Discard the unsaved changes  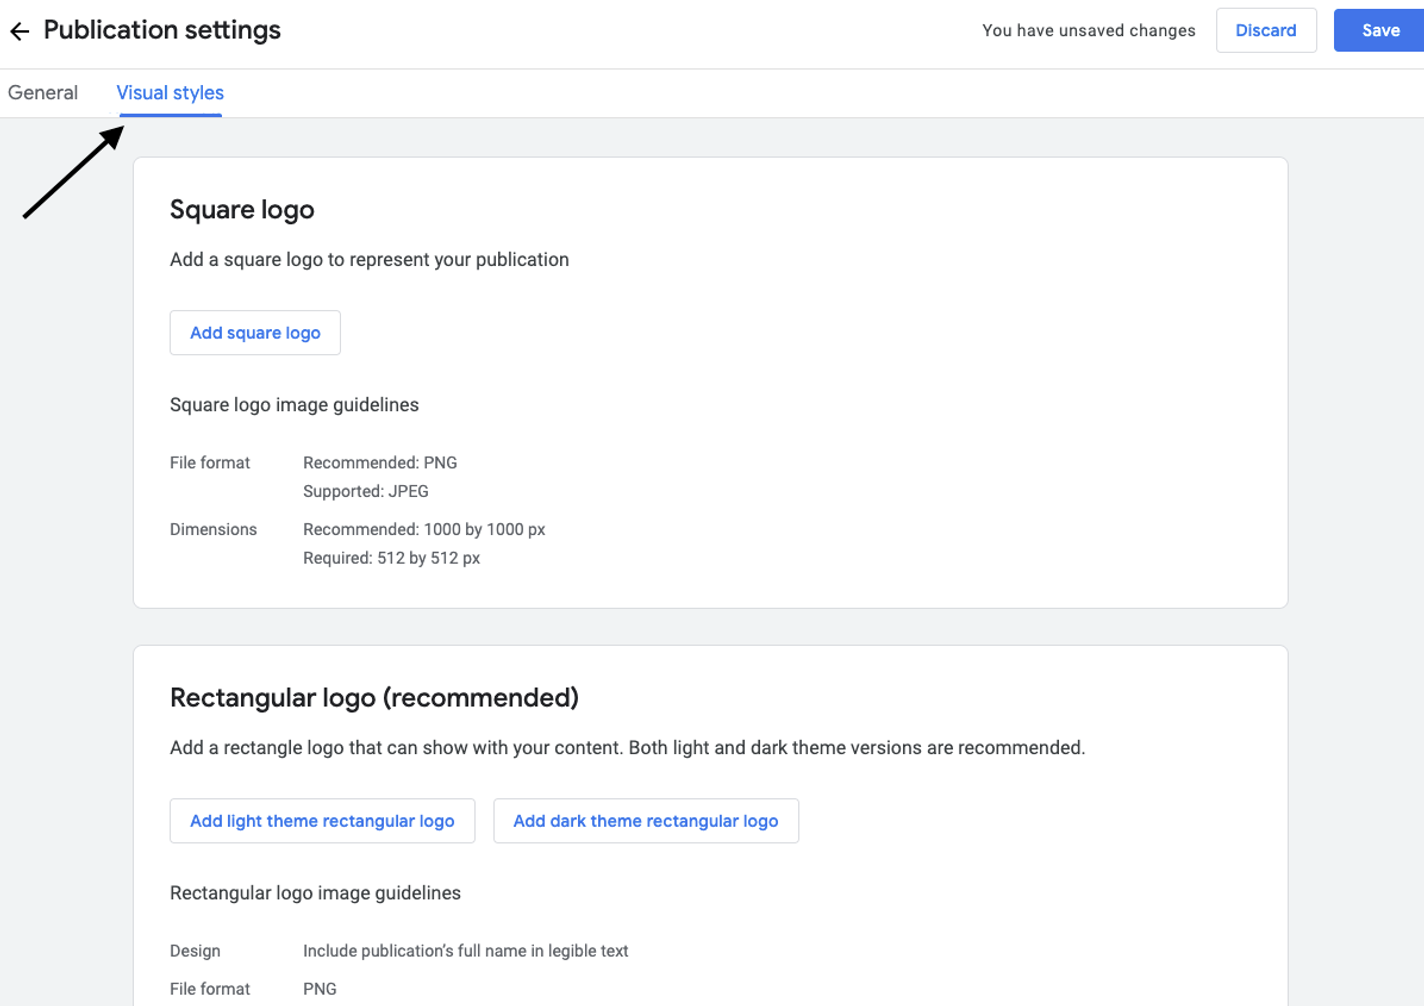[x=1266, y=30]
